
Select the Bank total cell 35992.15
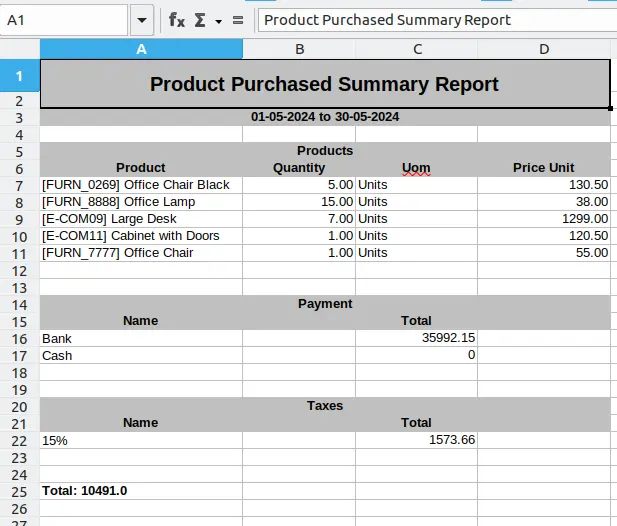[416, 338]
